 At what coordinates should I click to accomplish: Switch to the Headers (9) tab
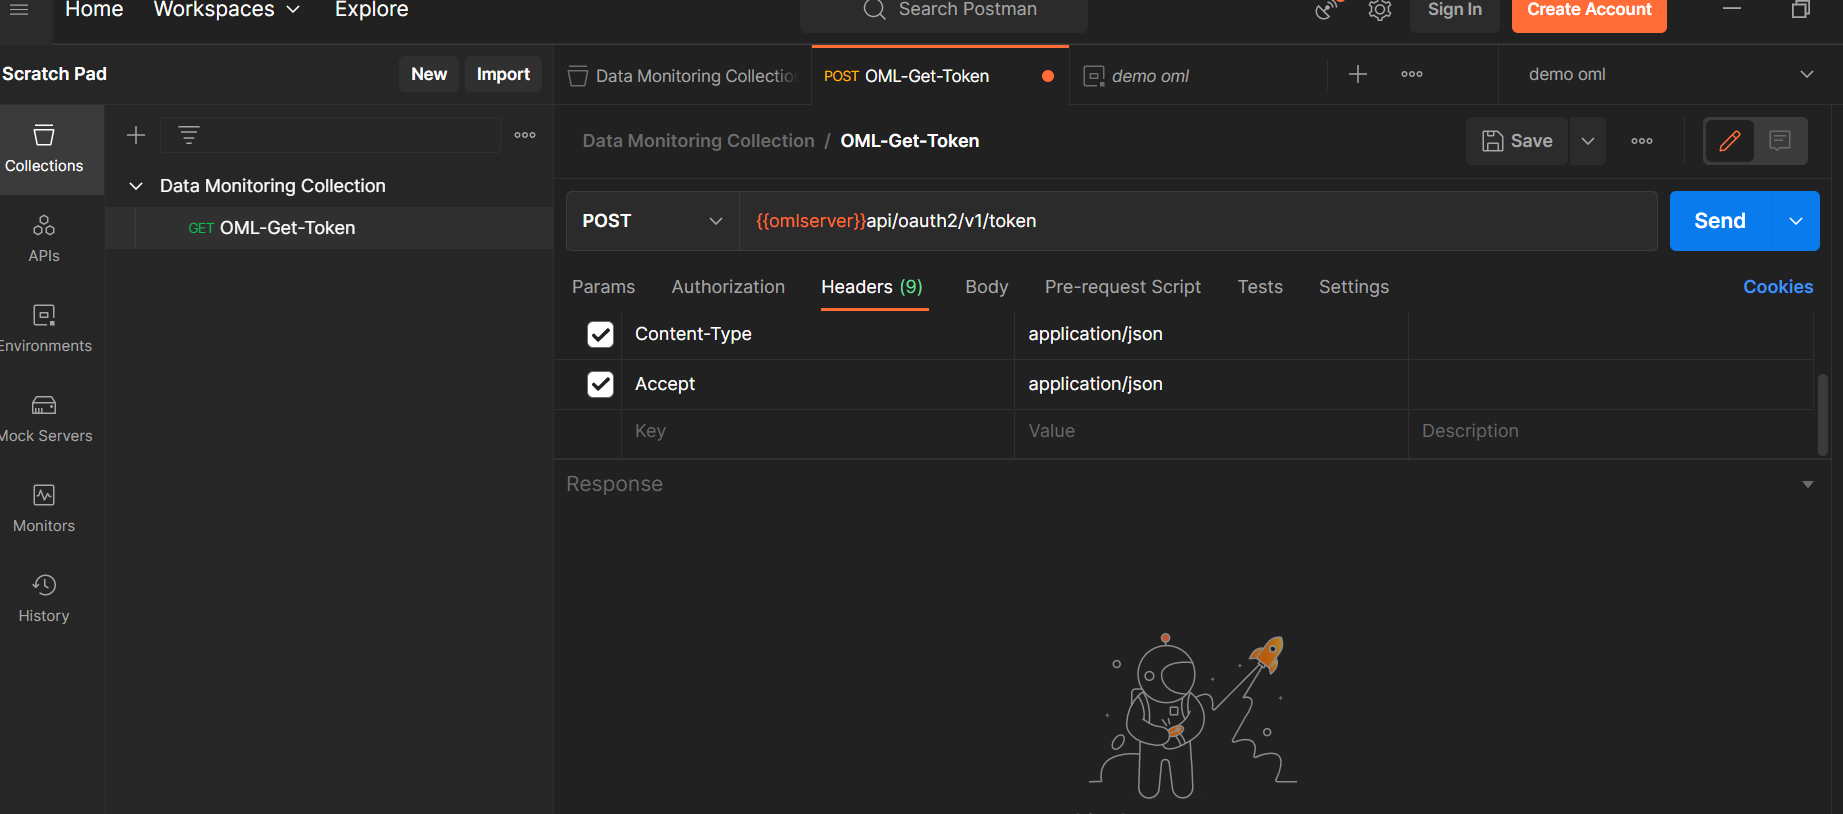(872, 287)
